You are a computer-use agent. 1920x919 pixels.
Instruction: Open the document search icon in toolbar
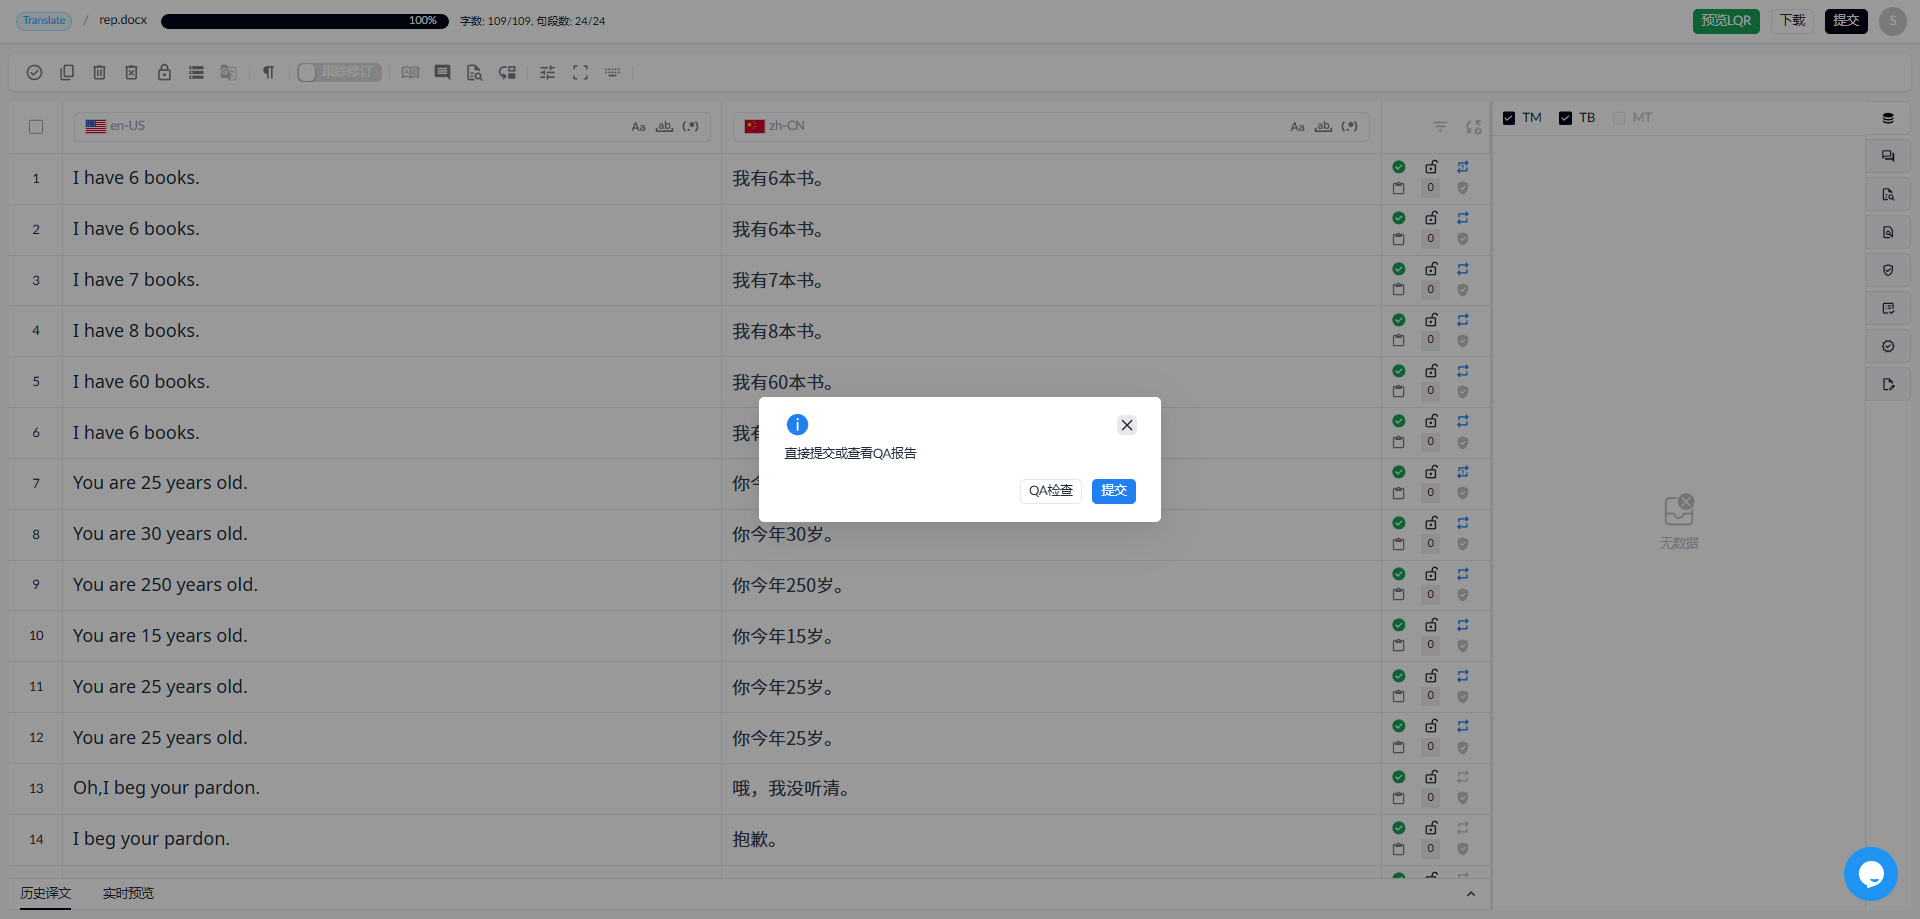[x=474, y=73]
